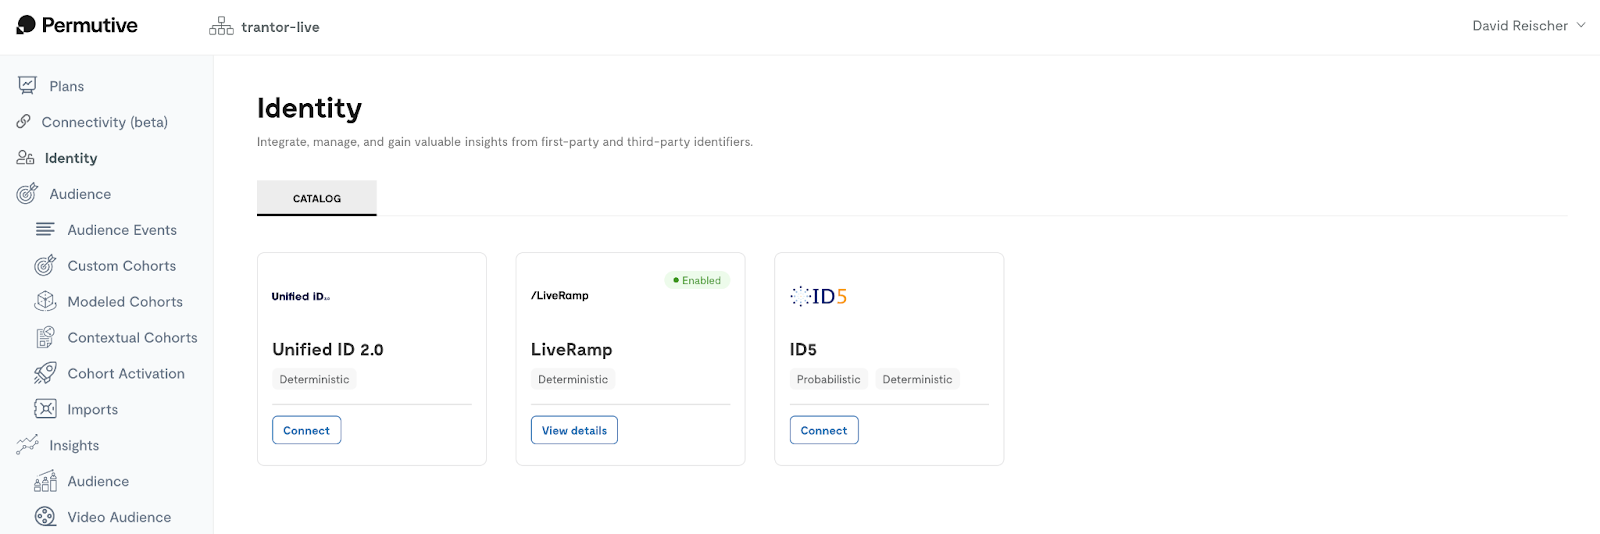Click the Contextual Cohorts document icon

point(45,337)
